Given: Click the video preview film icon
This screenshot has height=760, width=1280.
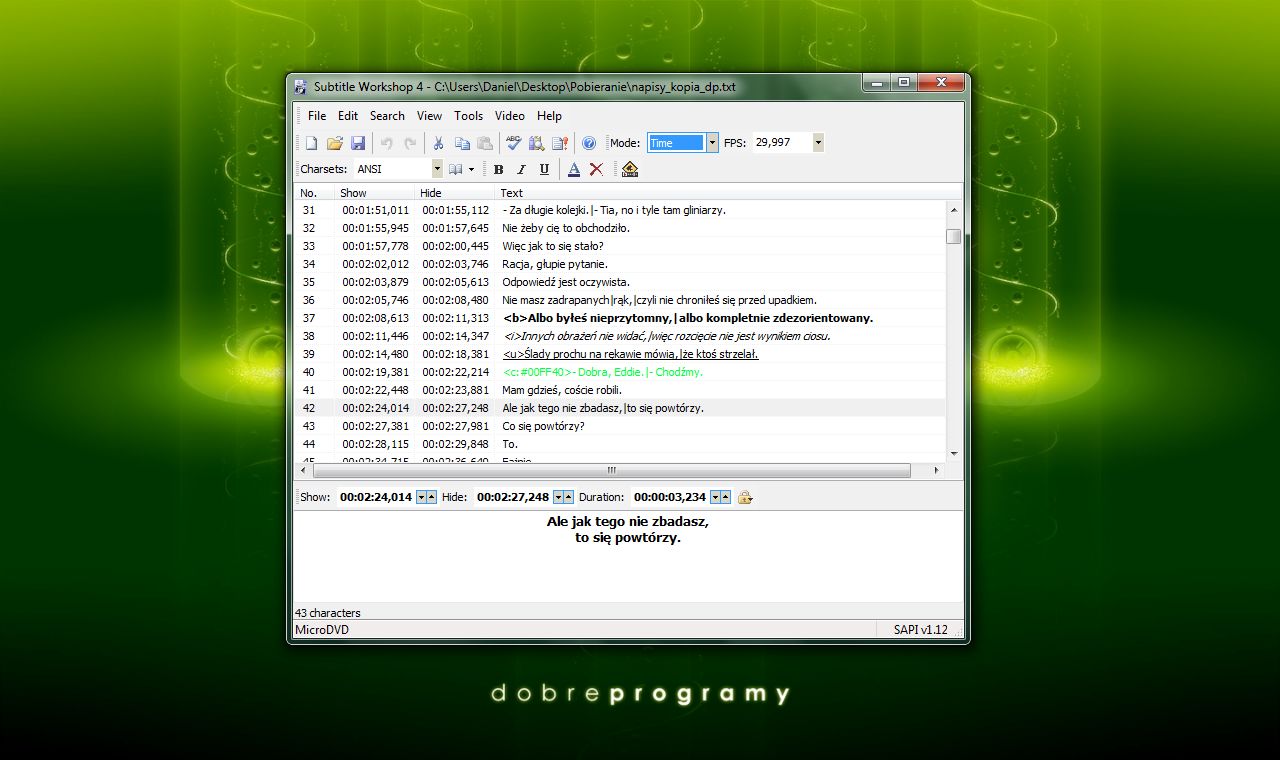Looking at the screenshot, I should pyautogui.click(x=629, y=169).
